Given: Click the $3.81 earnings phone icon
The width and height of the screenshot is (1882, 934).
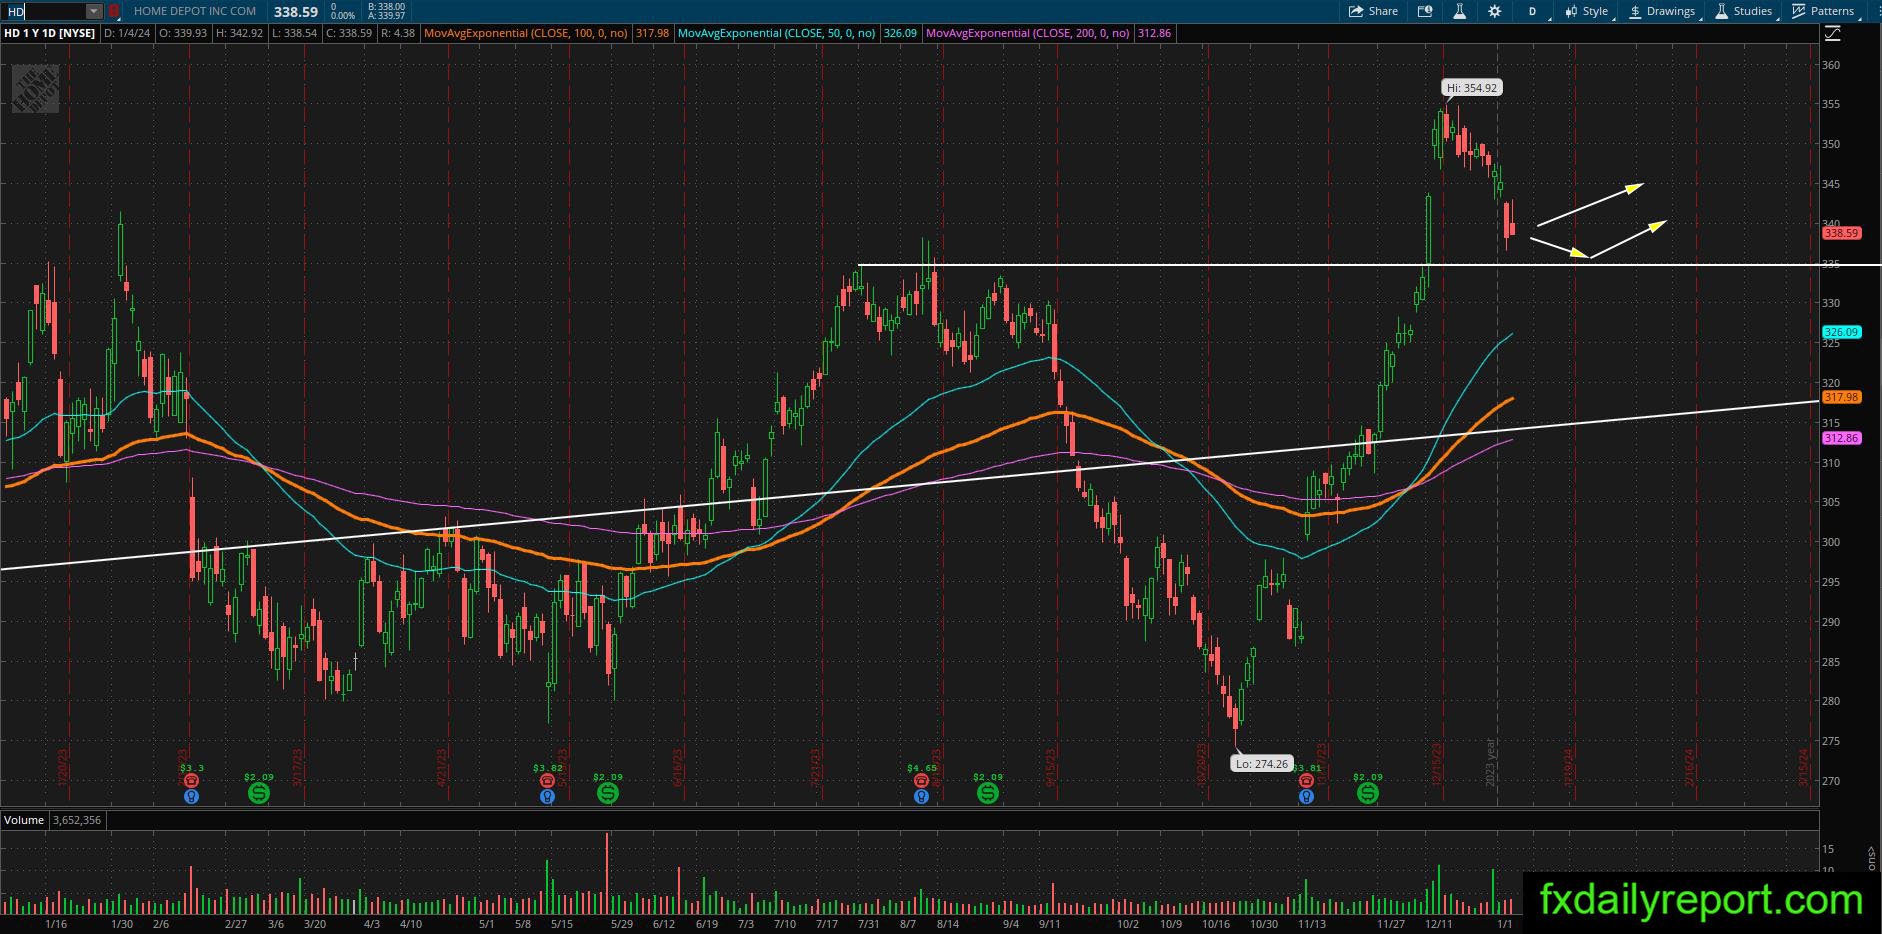Looking at the screenshot, I should coord(1306,781).
